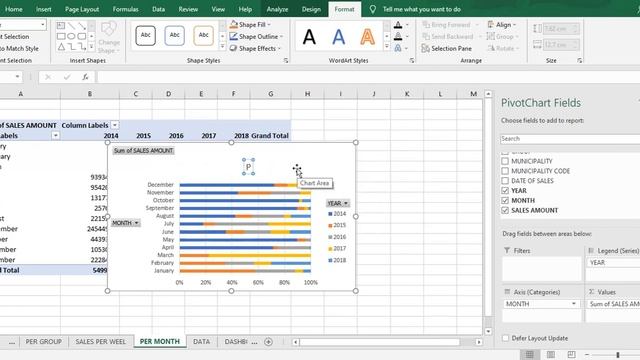640x360 pixels.
Task: Open the Insert ribbon tab
Action: coord(44,9)
